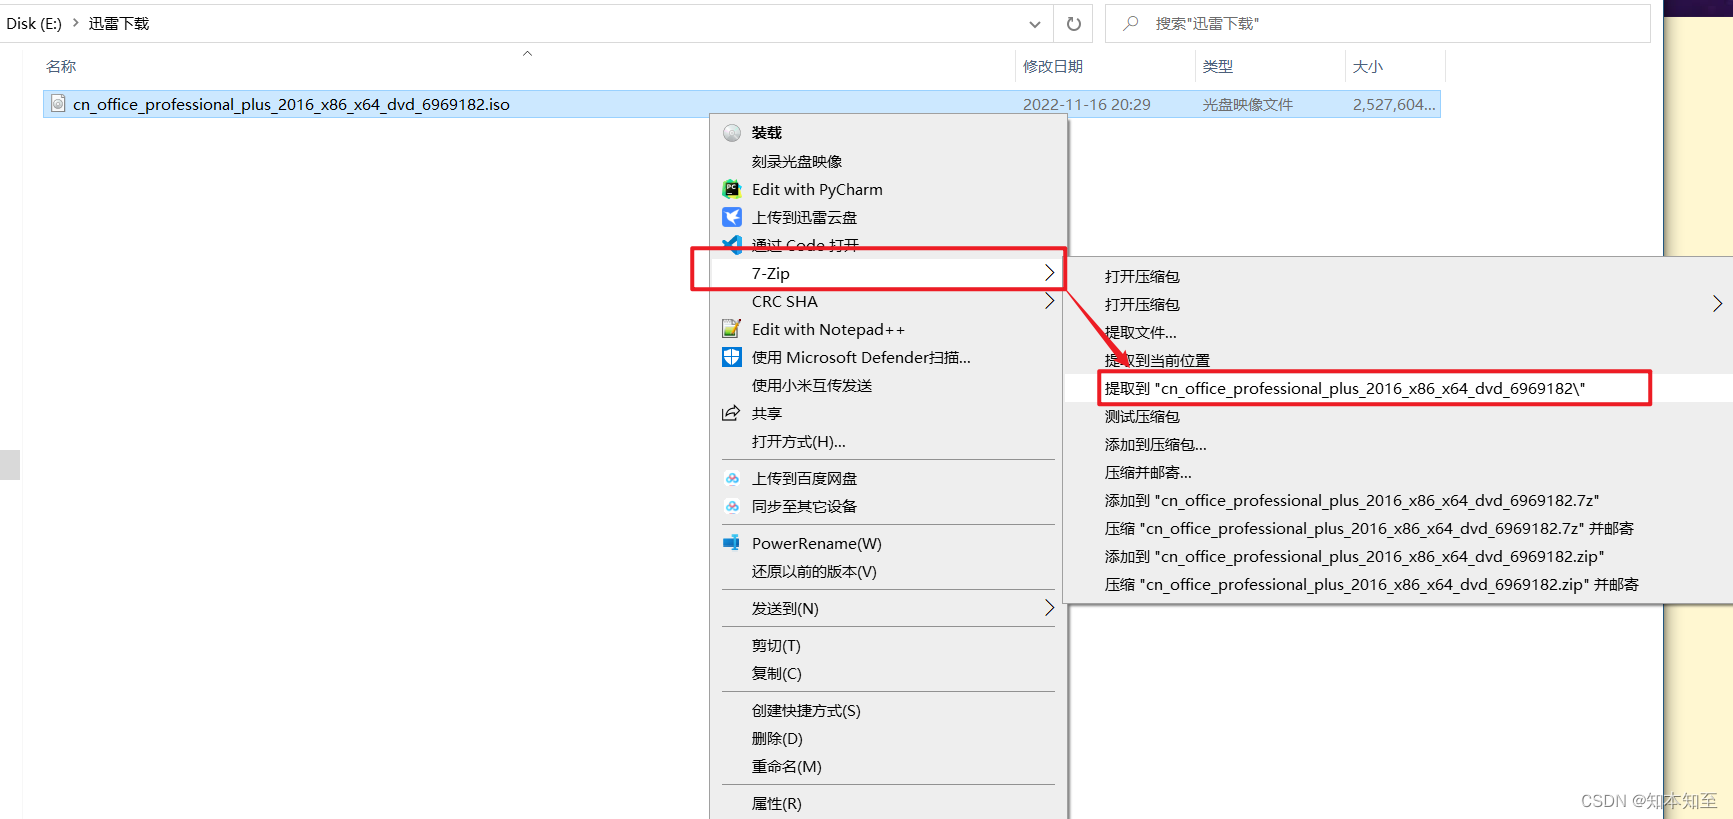Open the 7-Zip menu entry

coord(888,273)
